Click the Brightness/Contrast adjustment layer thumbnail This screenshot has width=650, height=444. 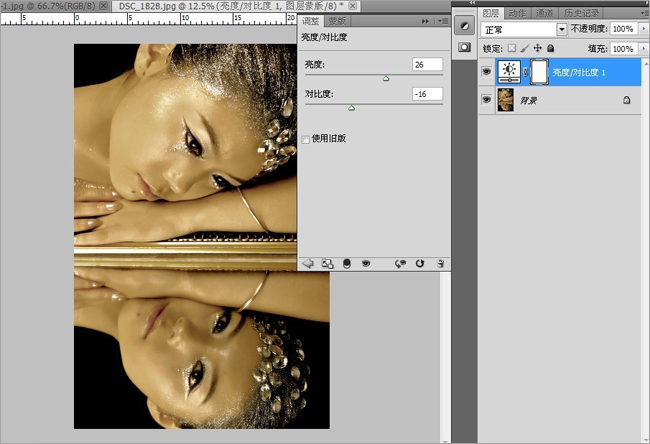click(509, 72)
